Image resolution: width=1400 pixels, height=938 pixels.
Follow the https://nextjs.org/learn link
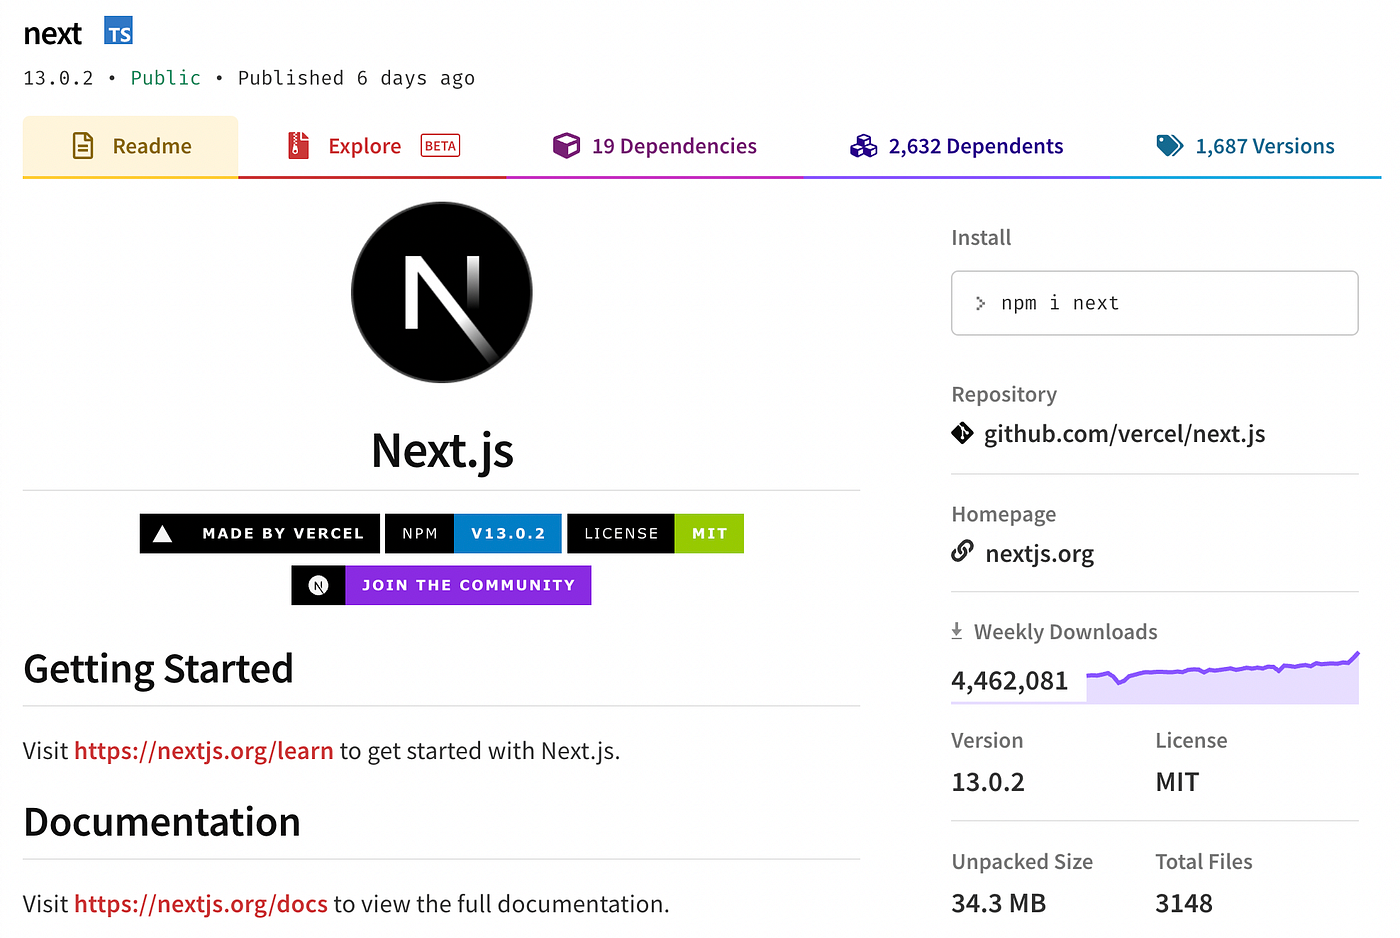(204, 751)
